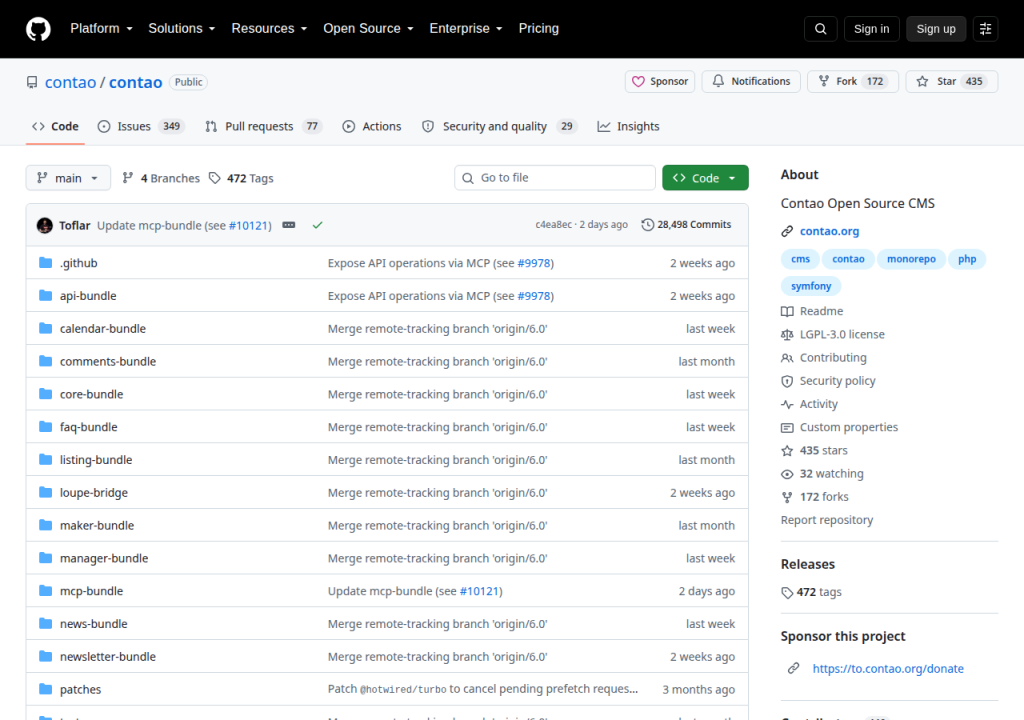1024x720 pixels.
Task: Click the Report repository link
Action: tap(827, 520)
